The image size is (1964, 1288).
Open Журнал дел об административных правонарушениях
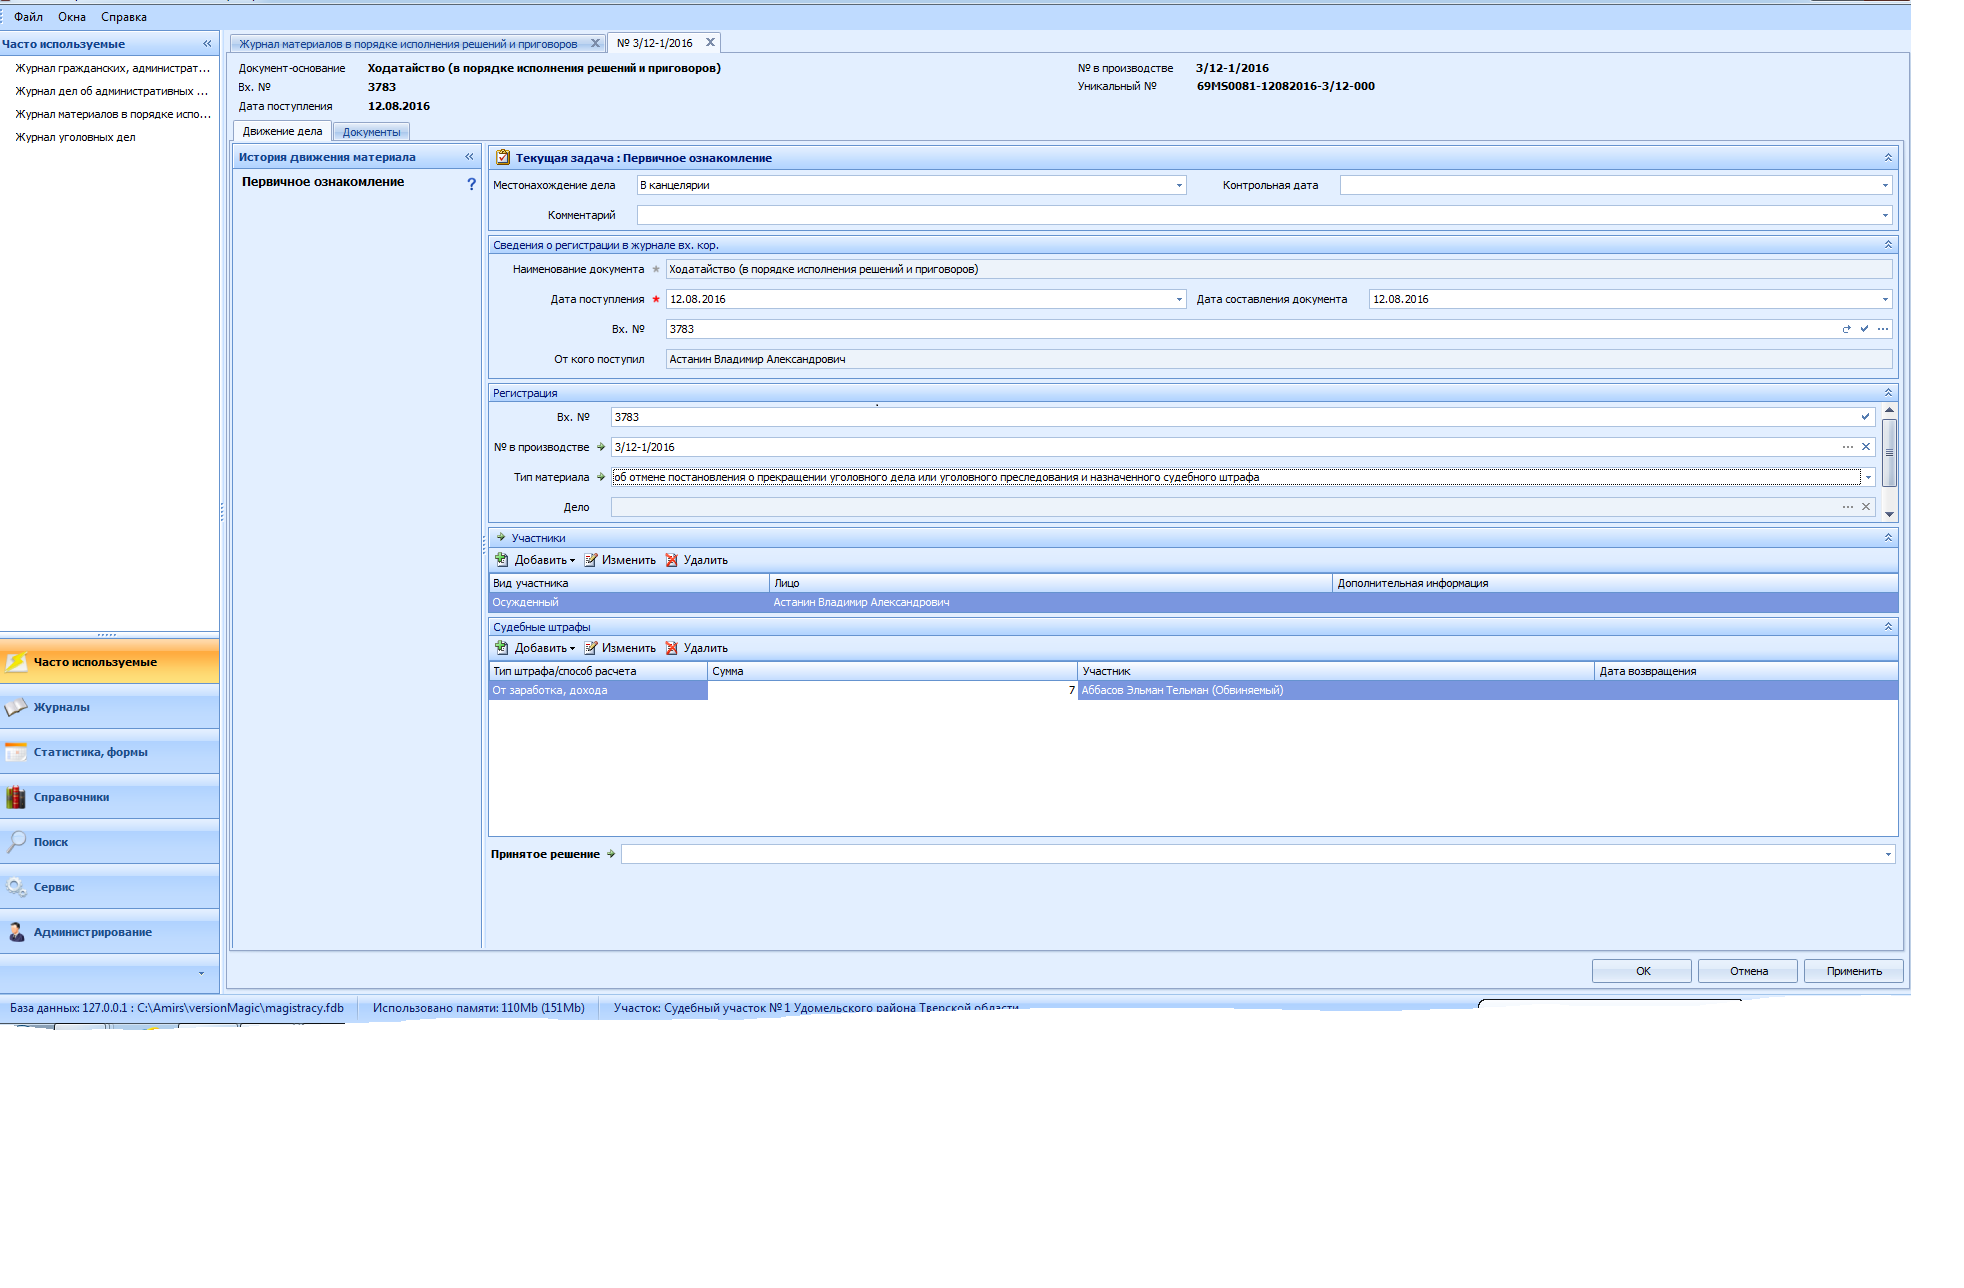click(x=112, y=91)
